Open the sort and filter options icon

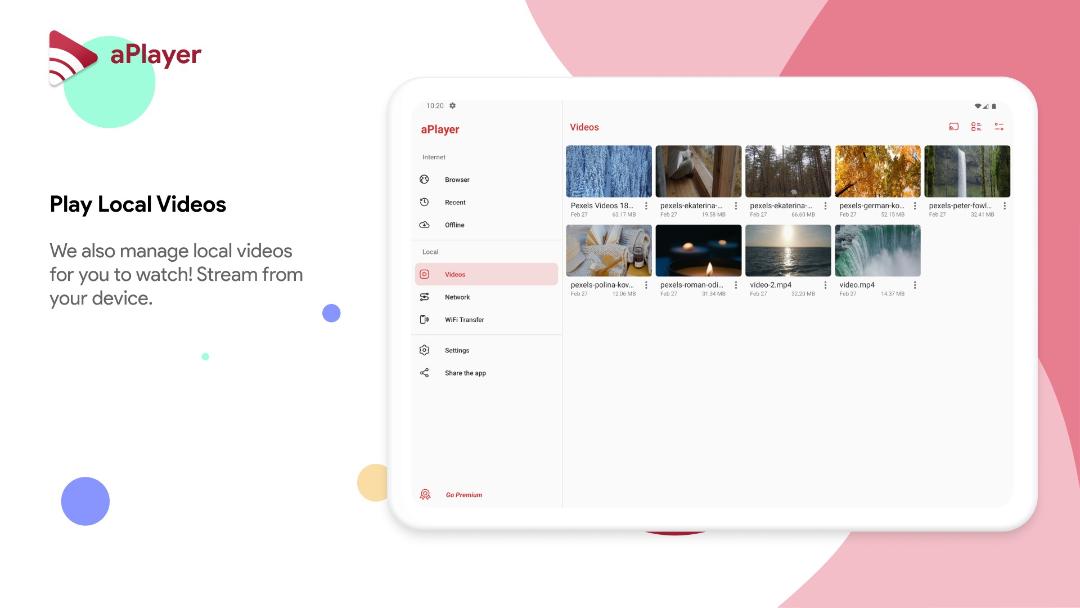[999, 127]
